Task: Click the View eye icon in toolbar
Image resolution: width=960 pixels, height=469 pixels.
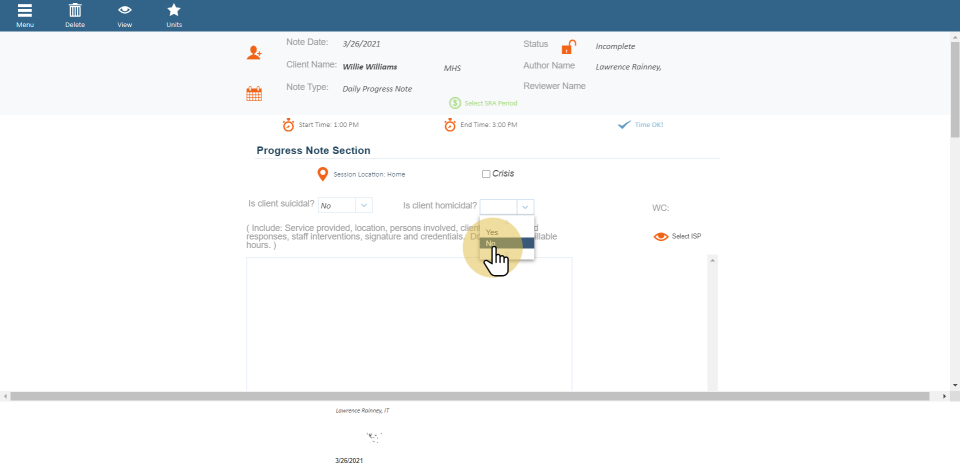Action: point(125,11)
